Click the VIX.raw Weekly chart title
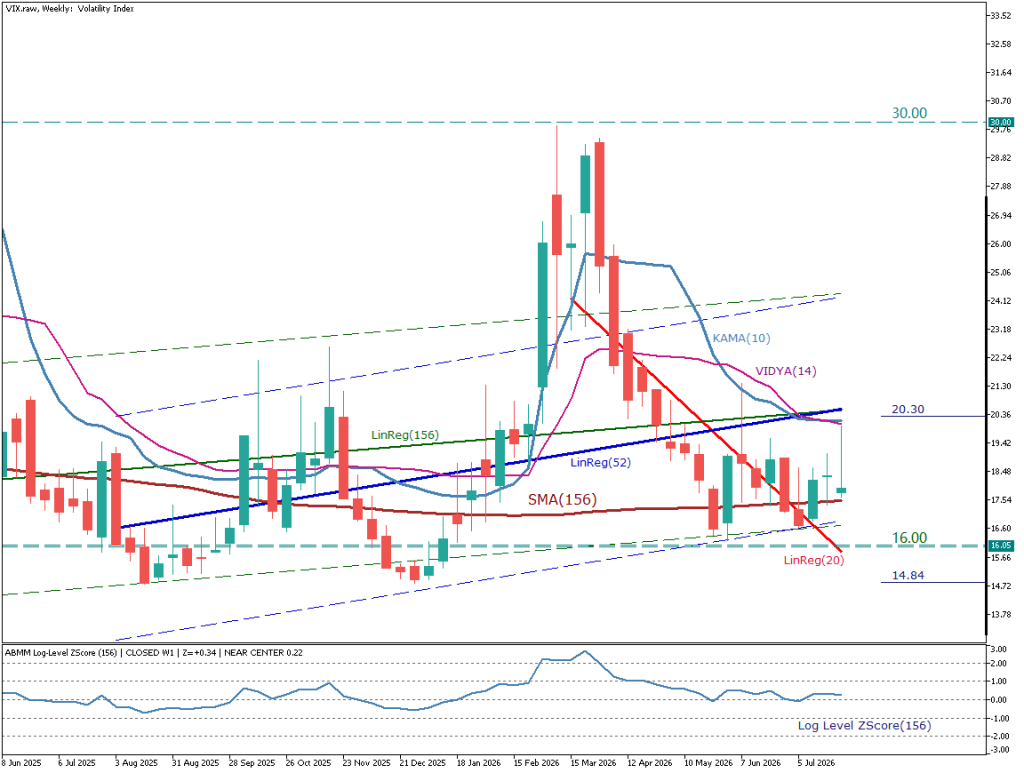1024x773 pixels. [x=70, y=9]
